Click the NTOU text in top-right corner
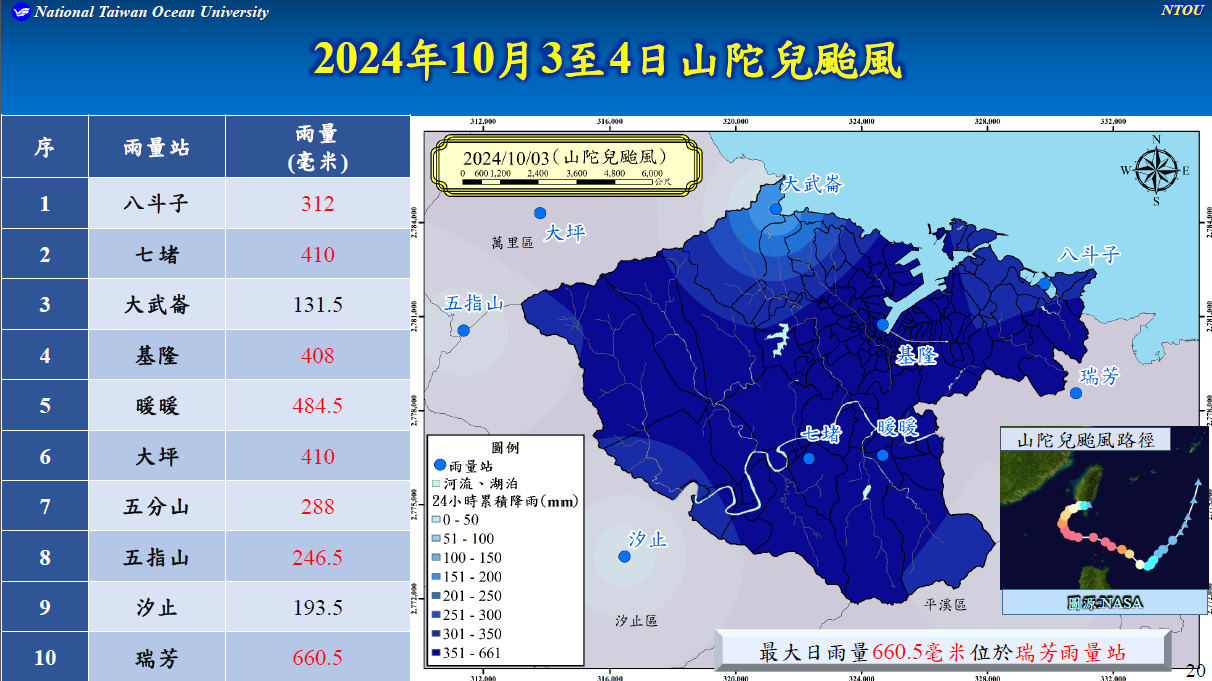Viewport: 1212px width, 681px height. [x=1183, y=11]
